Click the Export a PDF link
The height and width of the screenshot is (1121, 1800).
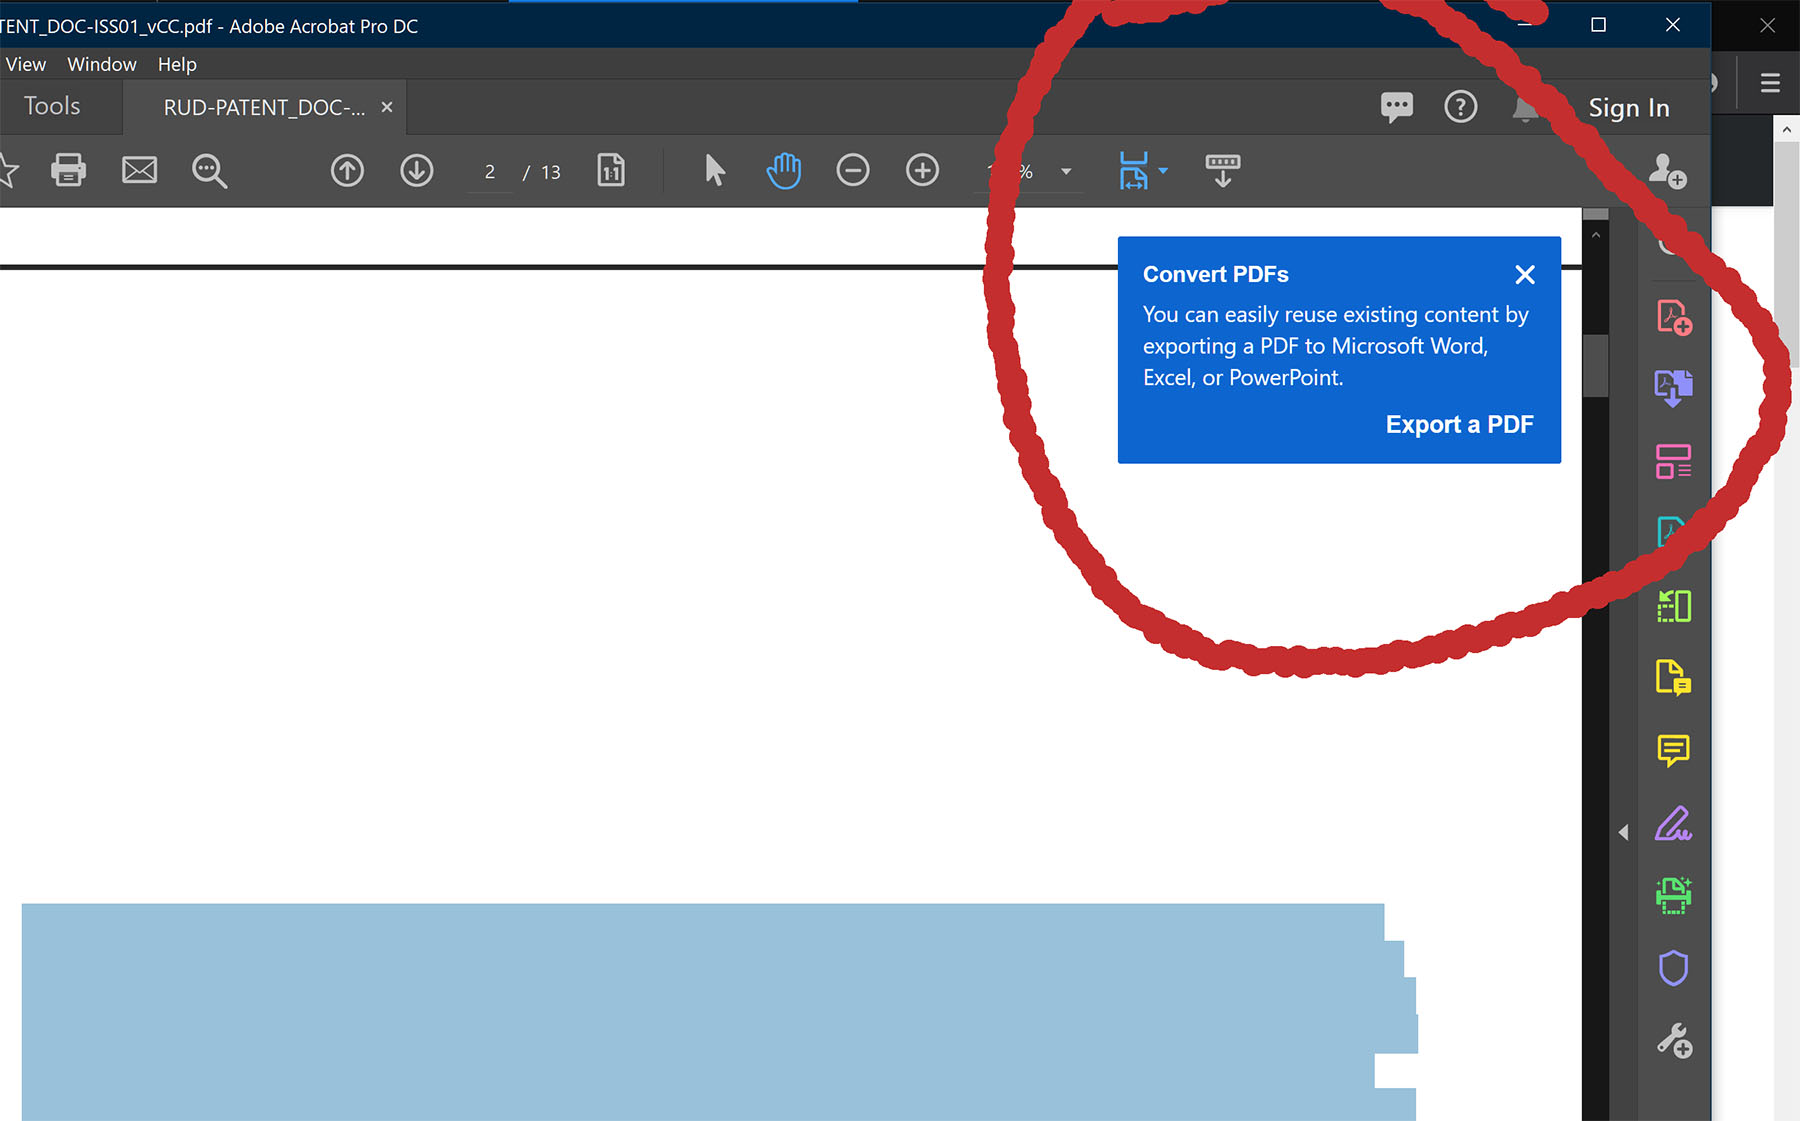point(1459,424)
